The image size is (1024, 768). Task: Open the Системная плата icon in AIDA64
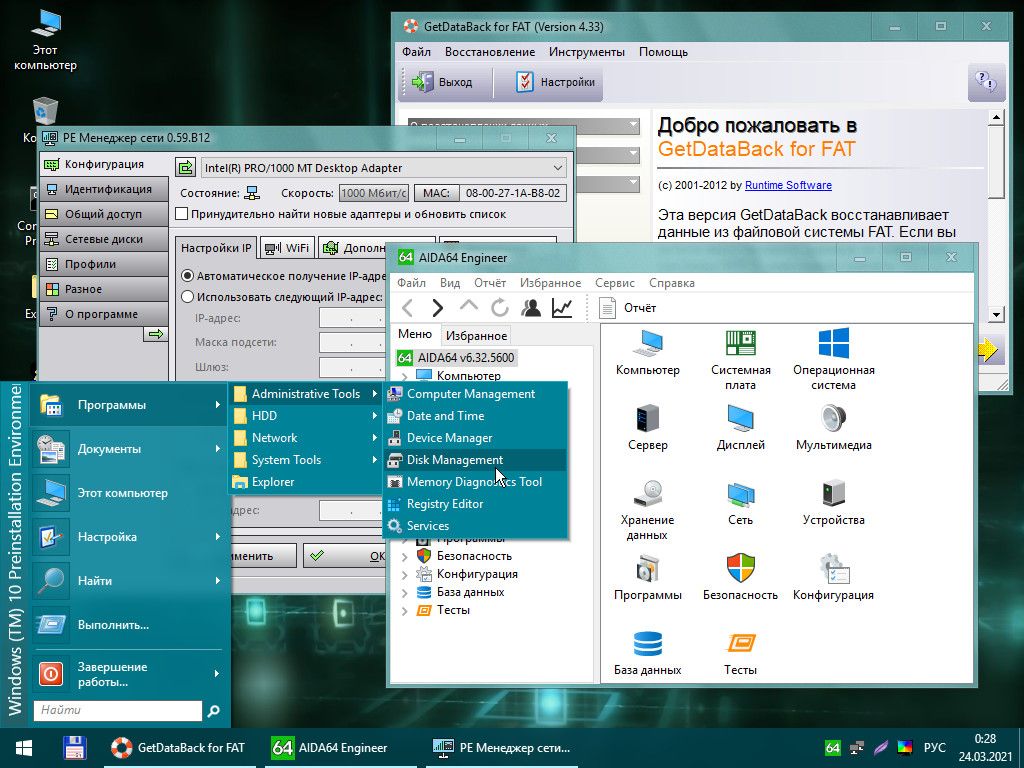click(740, 344)
